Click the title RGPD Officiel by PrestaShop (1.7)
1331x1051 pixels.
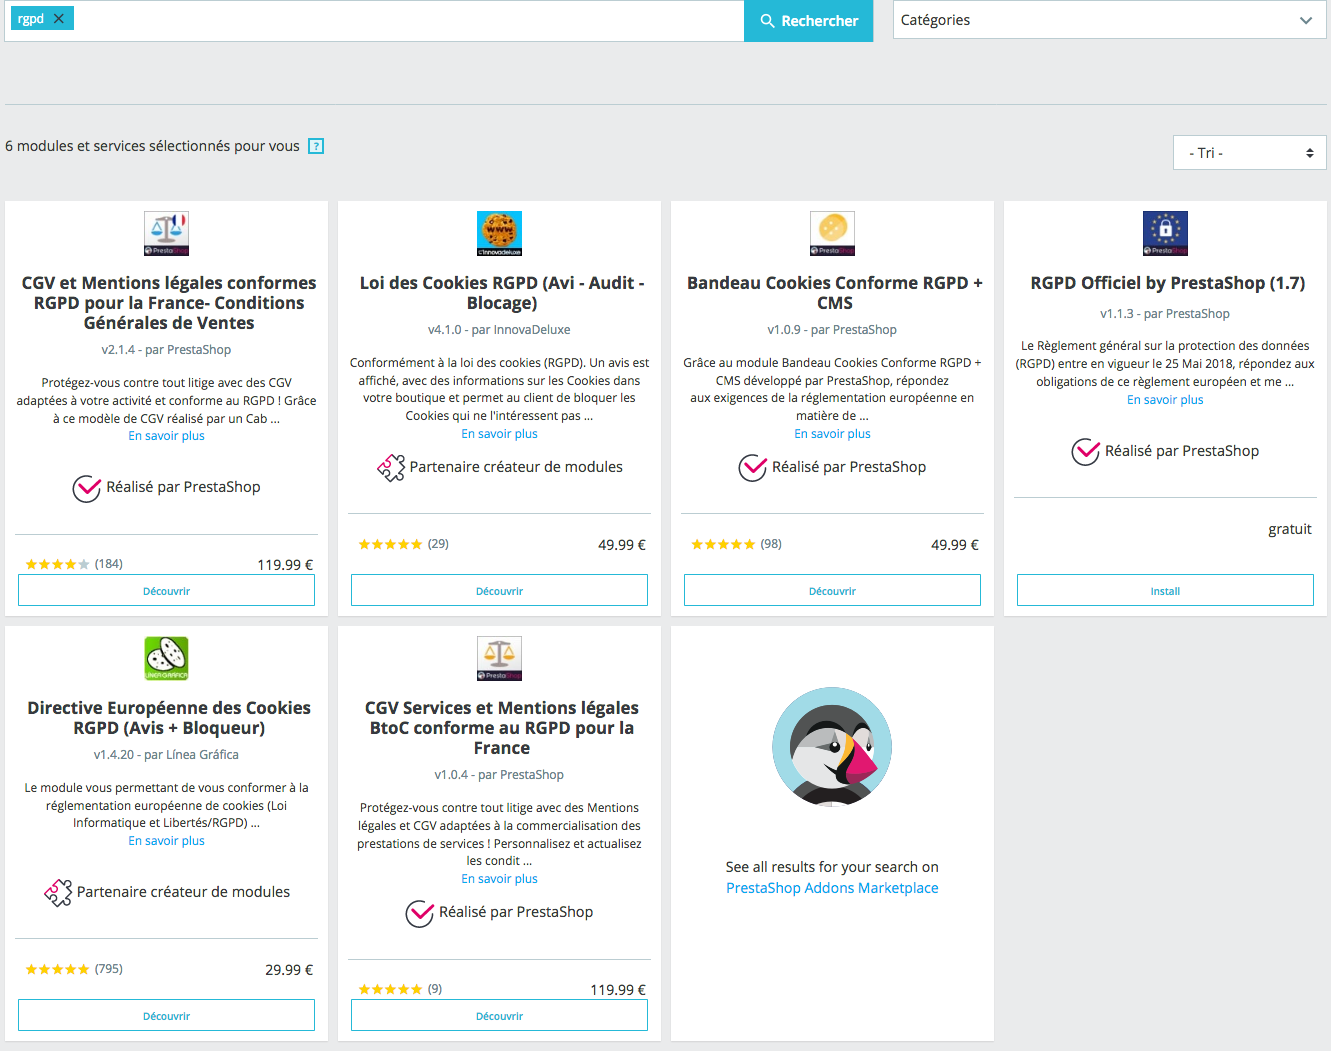coord(1168,283)
